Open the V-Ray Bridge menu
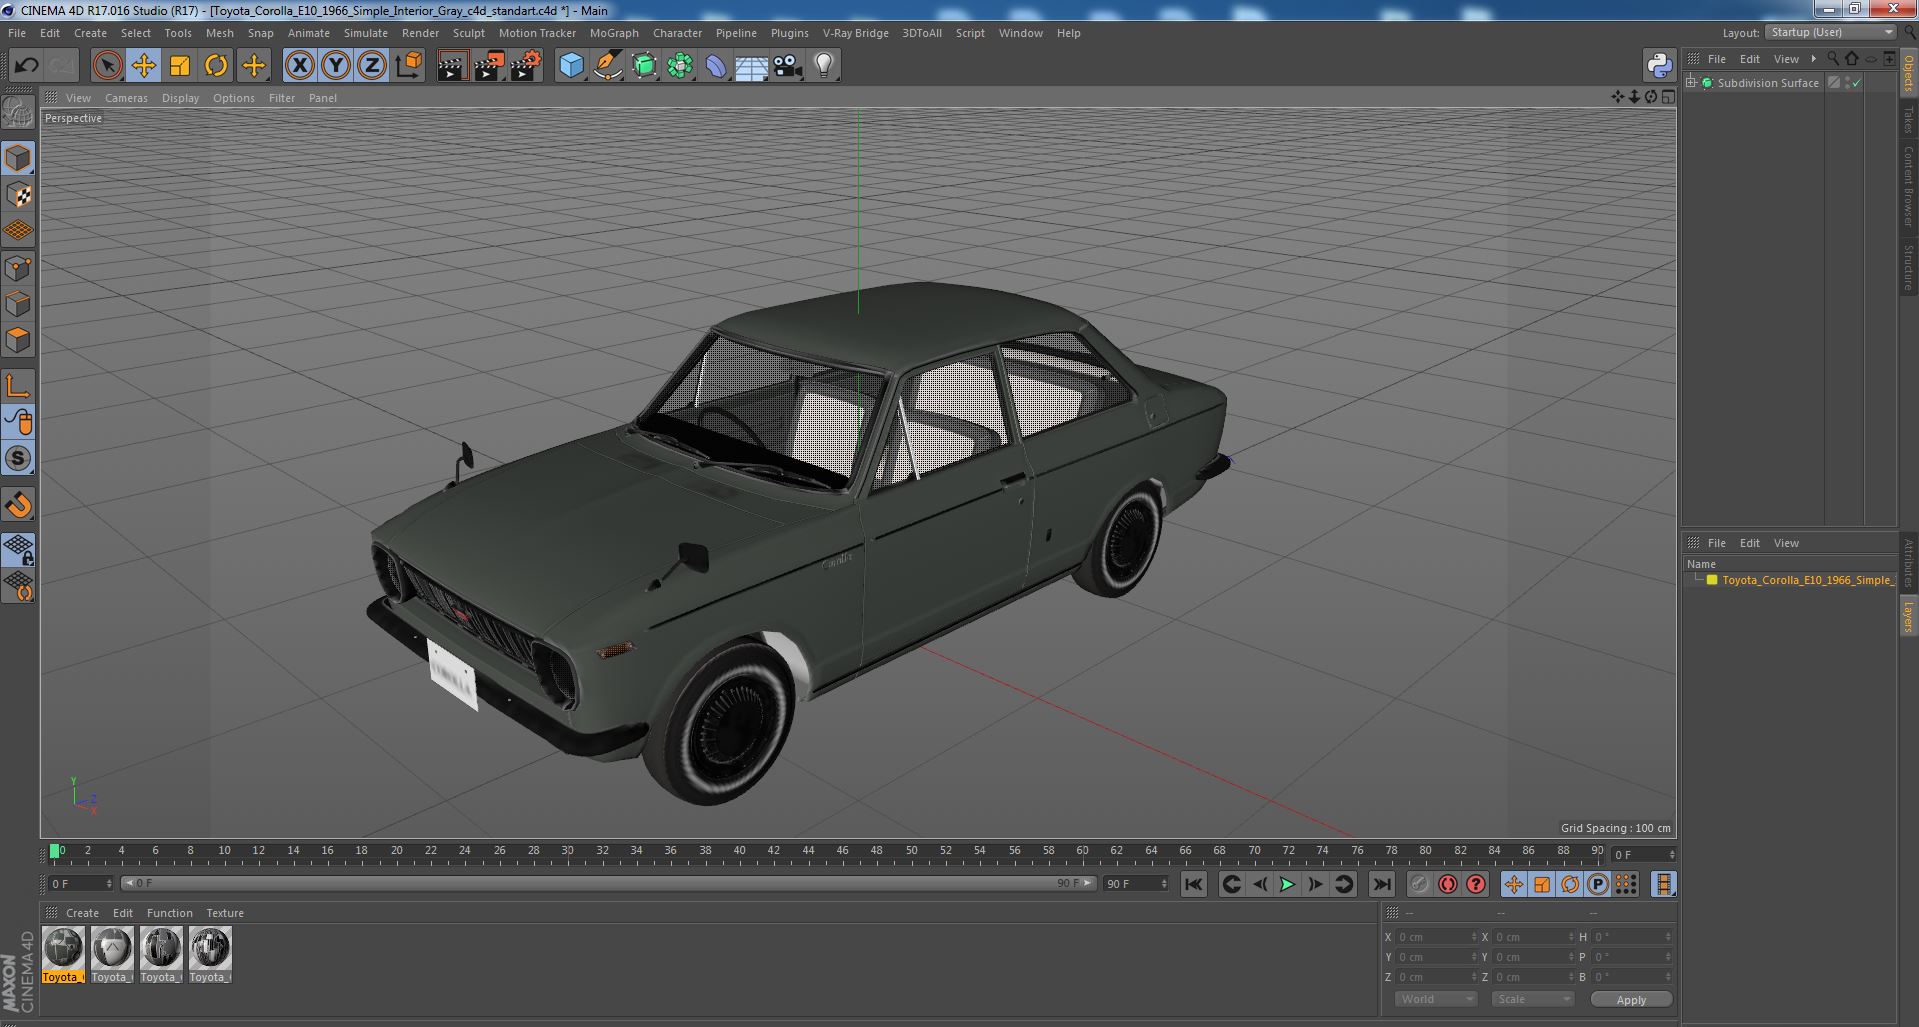This screenshot has height=1027, width=1919. [x=855, y=33]
